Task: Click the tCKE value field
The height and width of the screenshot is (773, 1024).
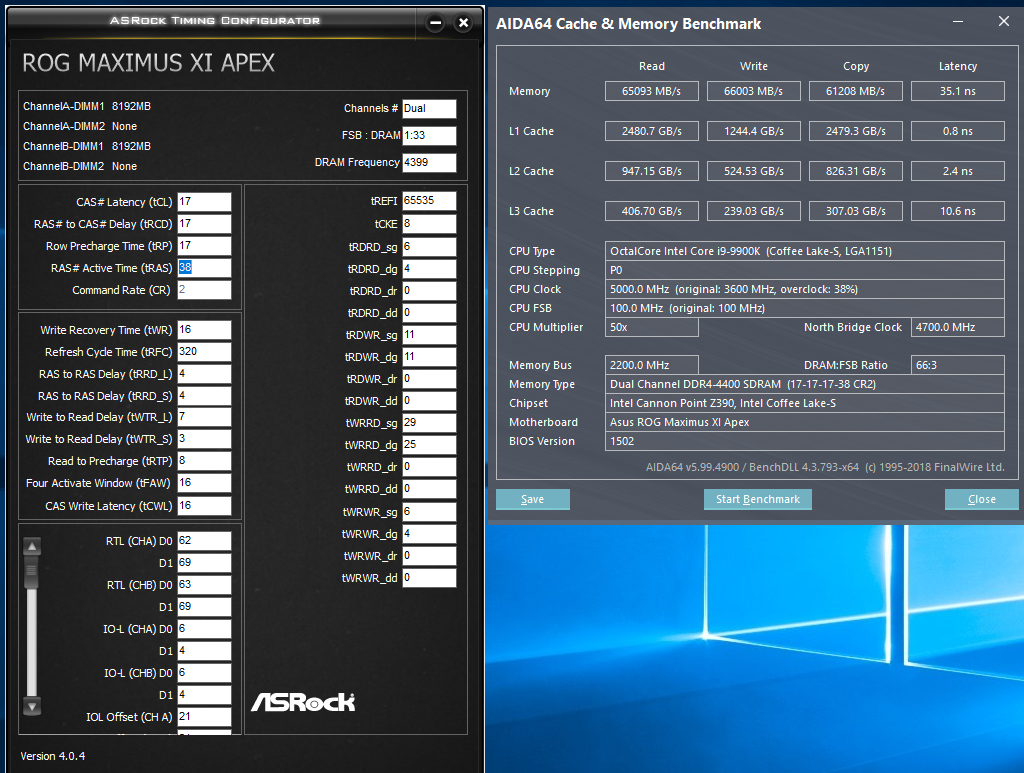Action: click(x=429, y=224)
